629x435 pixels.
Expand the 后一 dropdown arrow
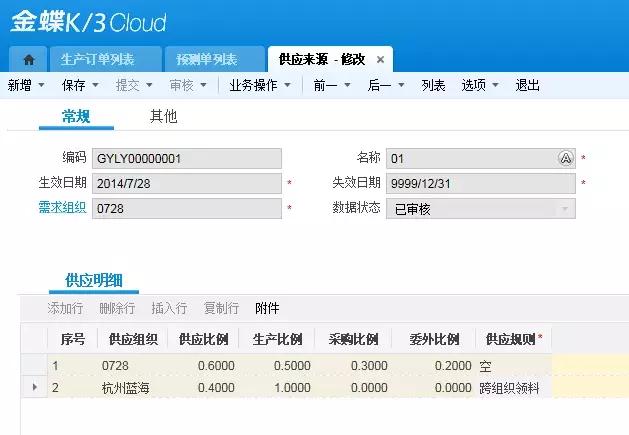point(401,85)
